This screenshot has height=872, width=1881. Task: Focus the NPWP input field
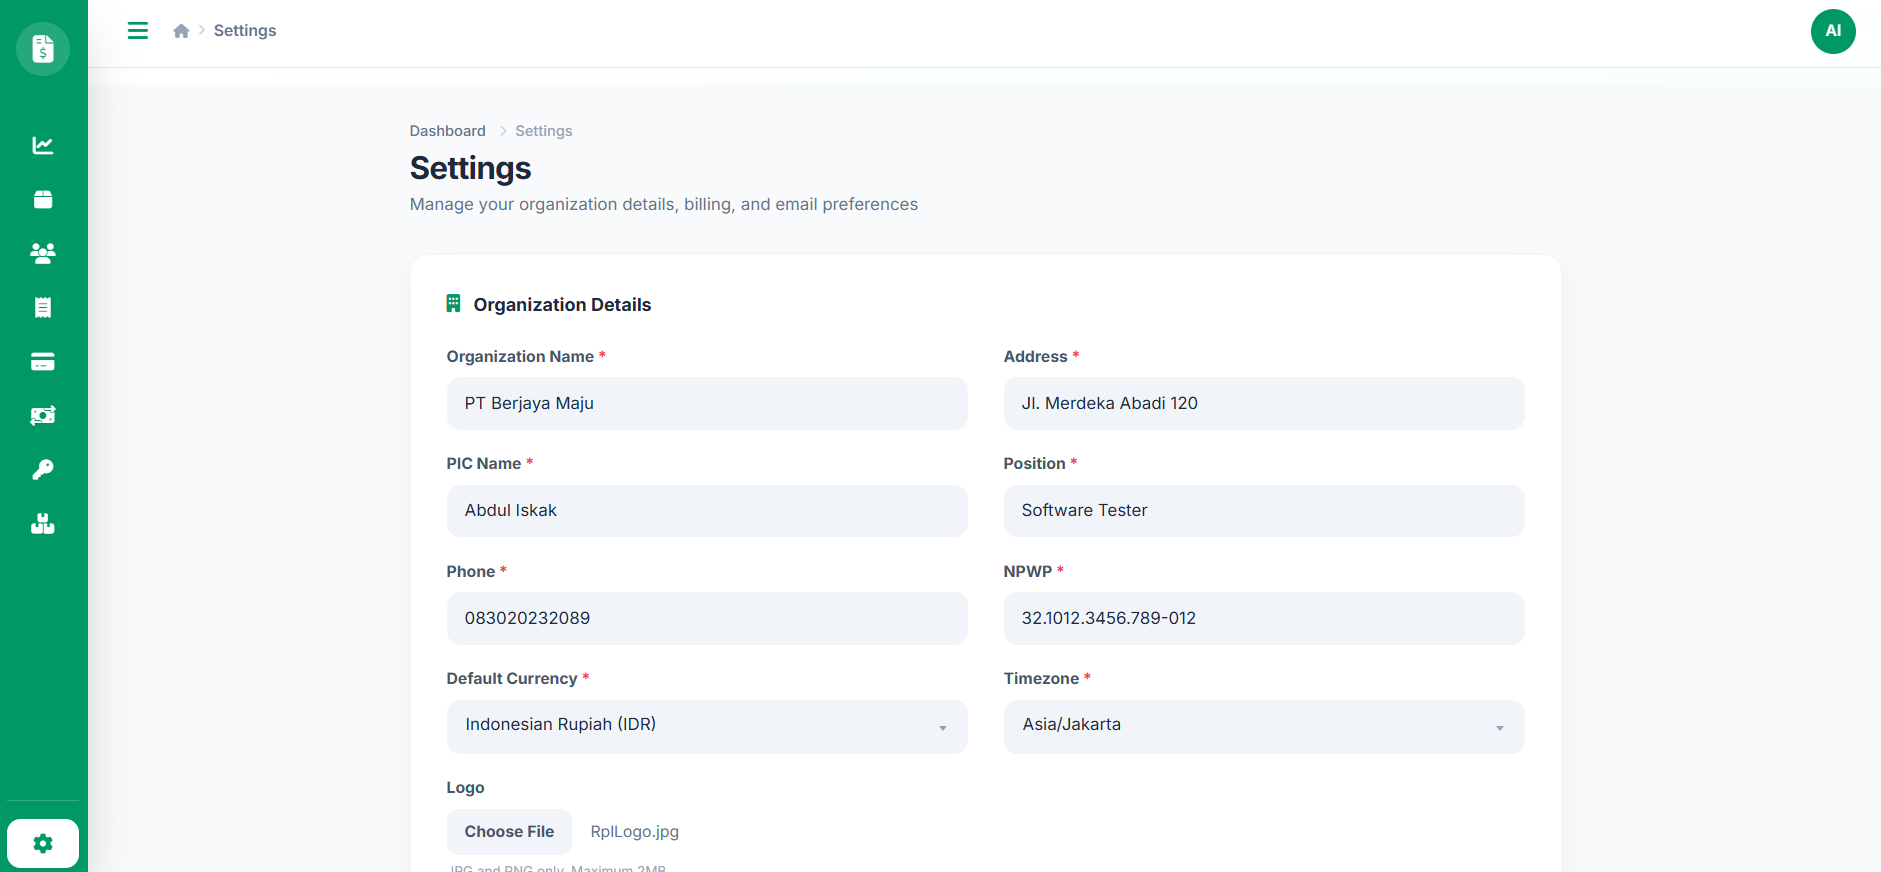click(x=1263, y=619)
